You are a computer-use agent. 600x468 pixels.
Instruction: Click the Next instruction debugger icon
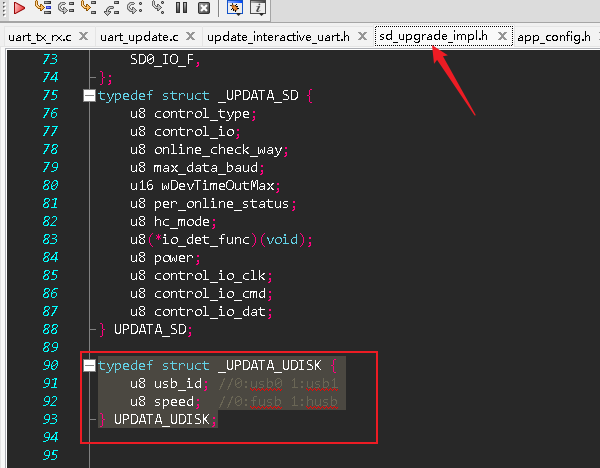(x=135, y=7)
